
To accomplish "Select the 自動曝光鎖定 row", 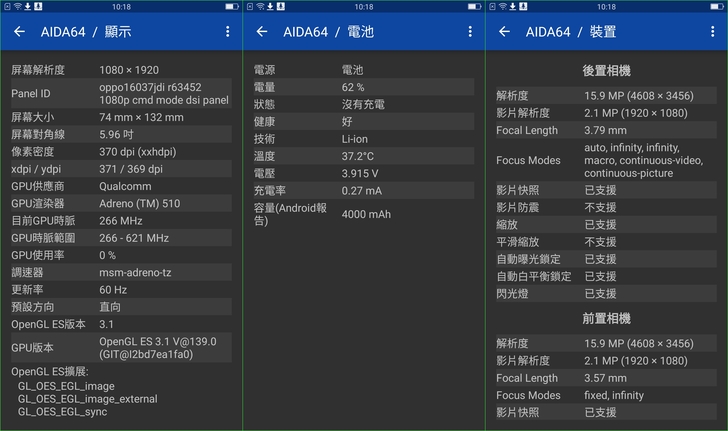I will click(x=606, y=259).
